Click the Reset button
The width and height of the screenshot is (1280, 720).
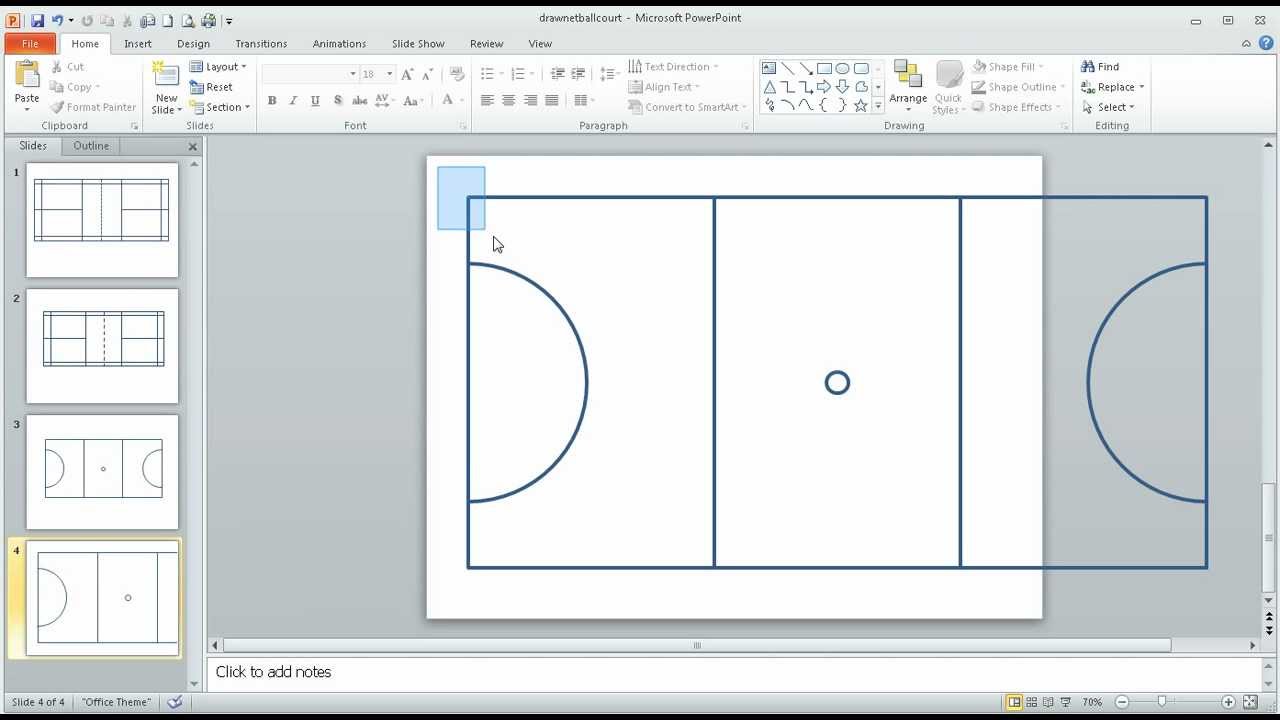(213, 87)
